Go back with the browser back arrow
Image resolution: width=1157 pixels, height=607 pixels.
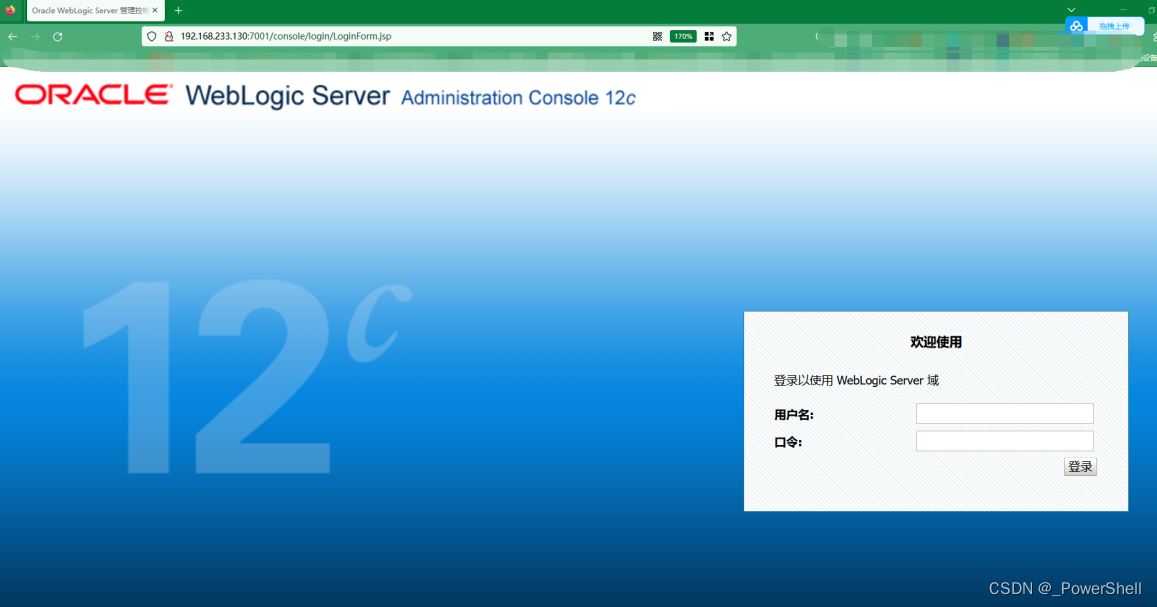pos(13,36)
